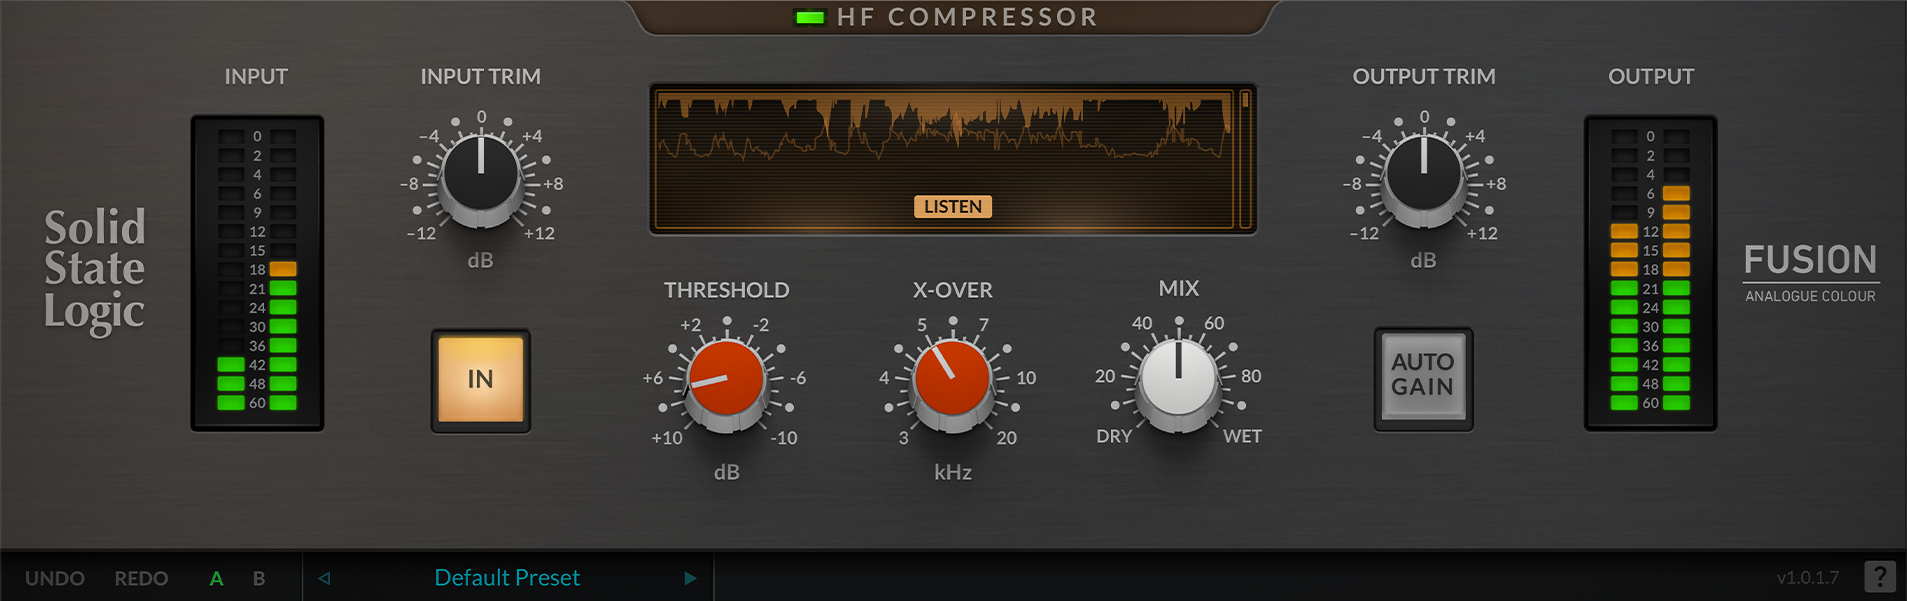Go to next preset with right arrow
Viewport: 1907px width, 601px height.
pyautogui.click(x=690, y=578)
